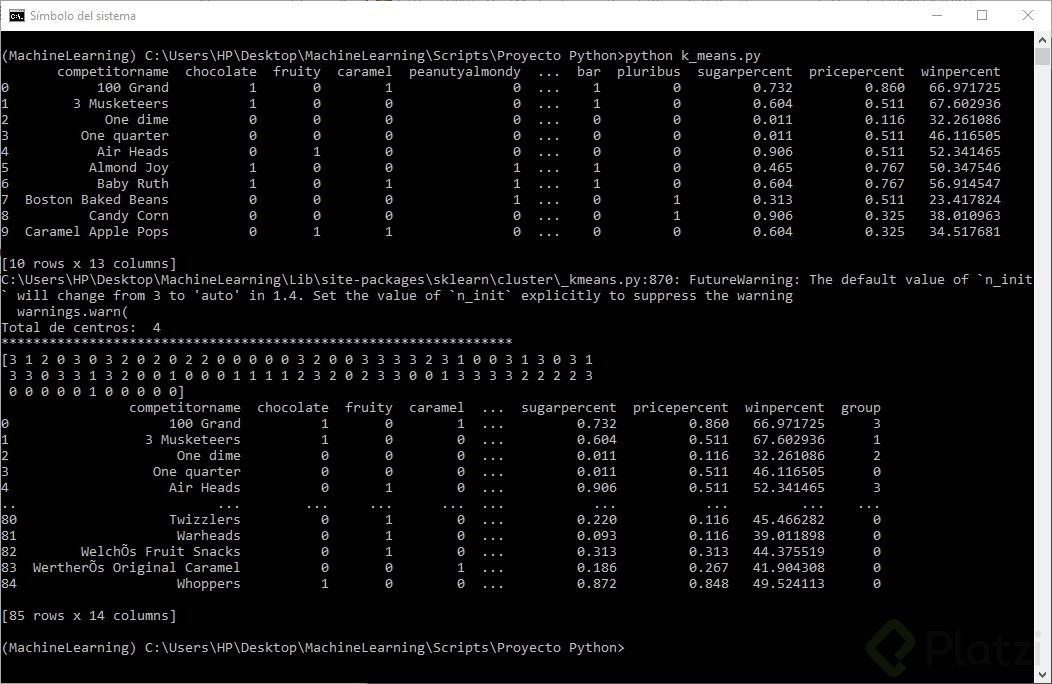Viewport: 1052px width, 684px height.
Task: Click 'group' column header
Action: coord(861,408)
